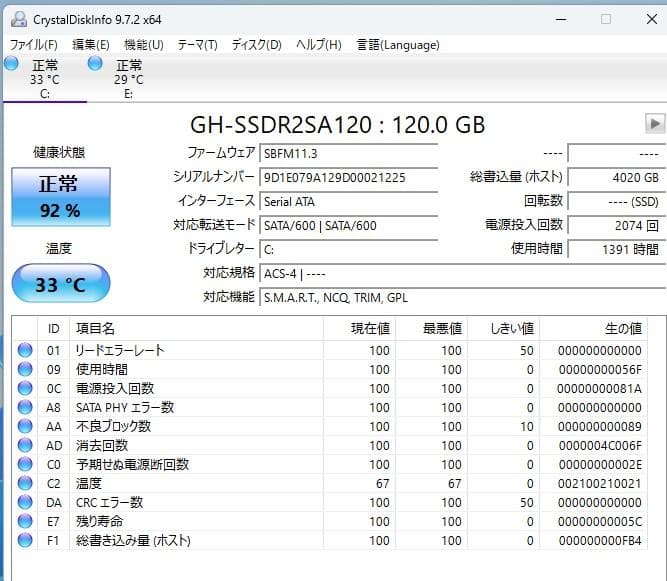Screen dimensions: 667x581
Task: Click status orb for C2 温度 row
Action: 25,483
